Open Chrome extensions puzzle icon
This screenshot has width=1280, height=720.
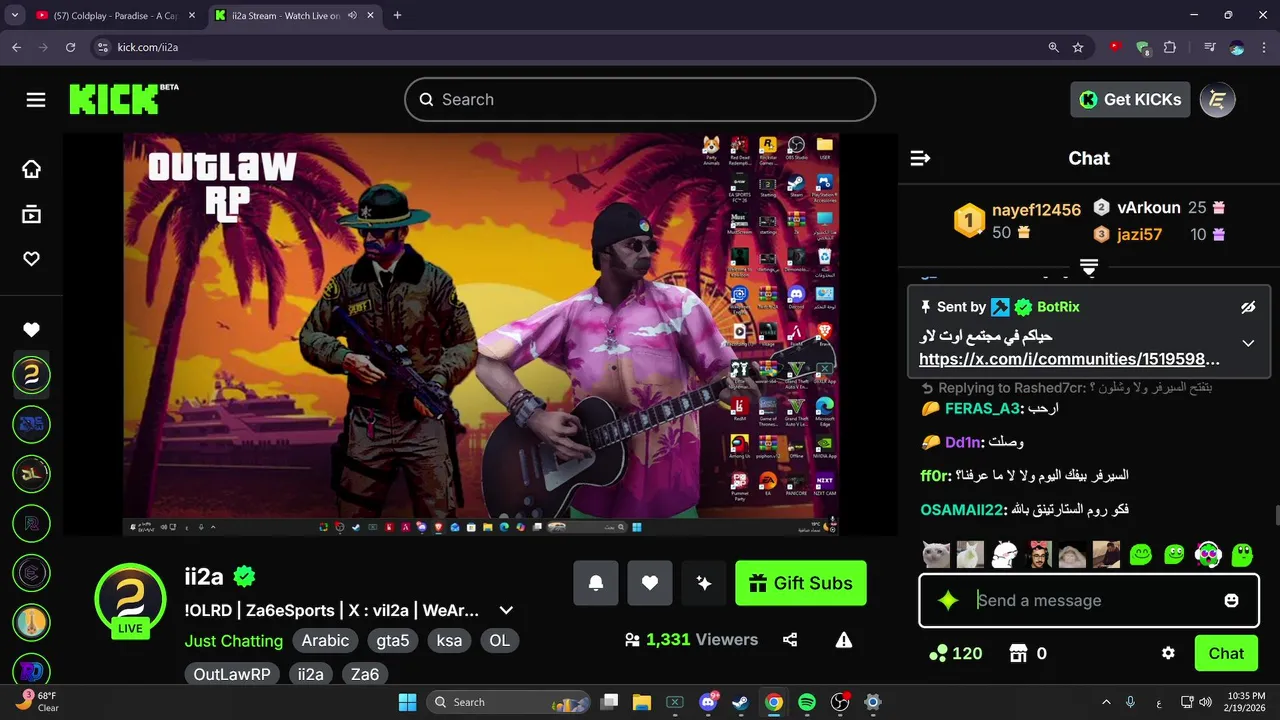click(x=1170, y=47)
